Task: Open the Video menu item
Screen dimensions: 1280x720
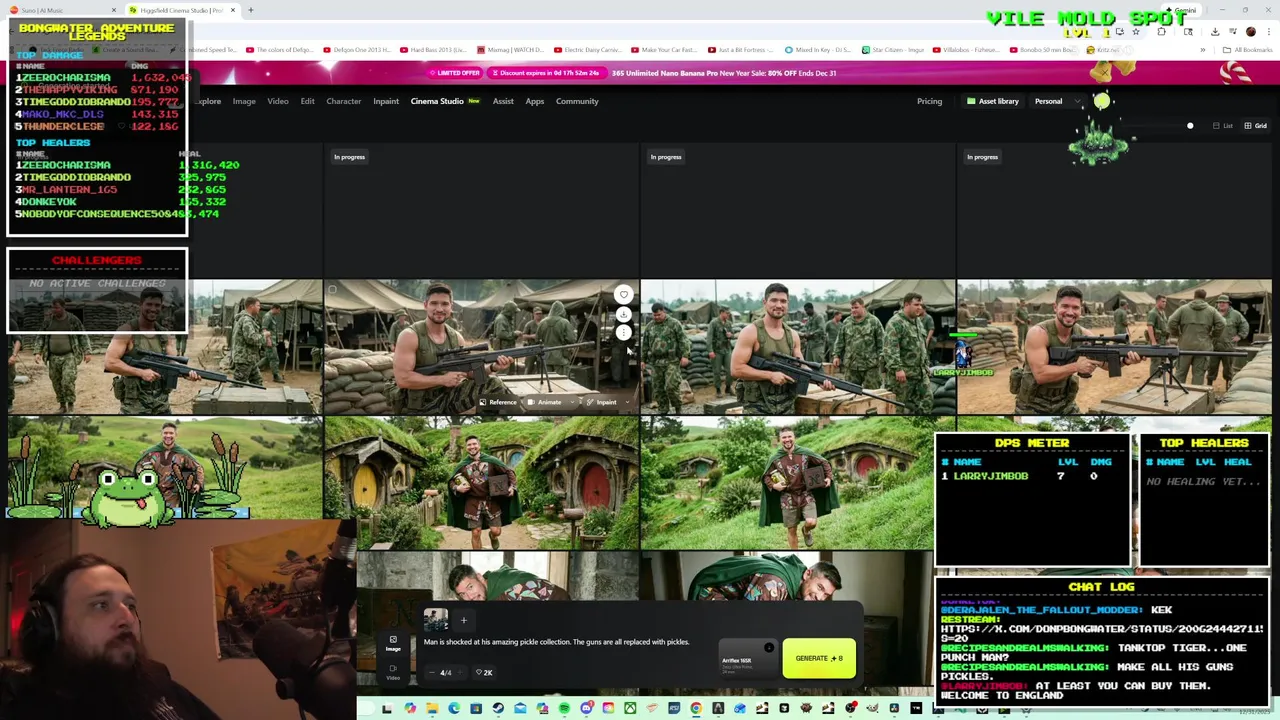Action: (x=278, y=101)
